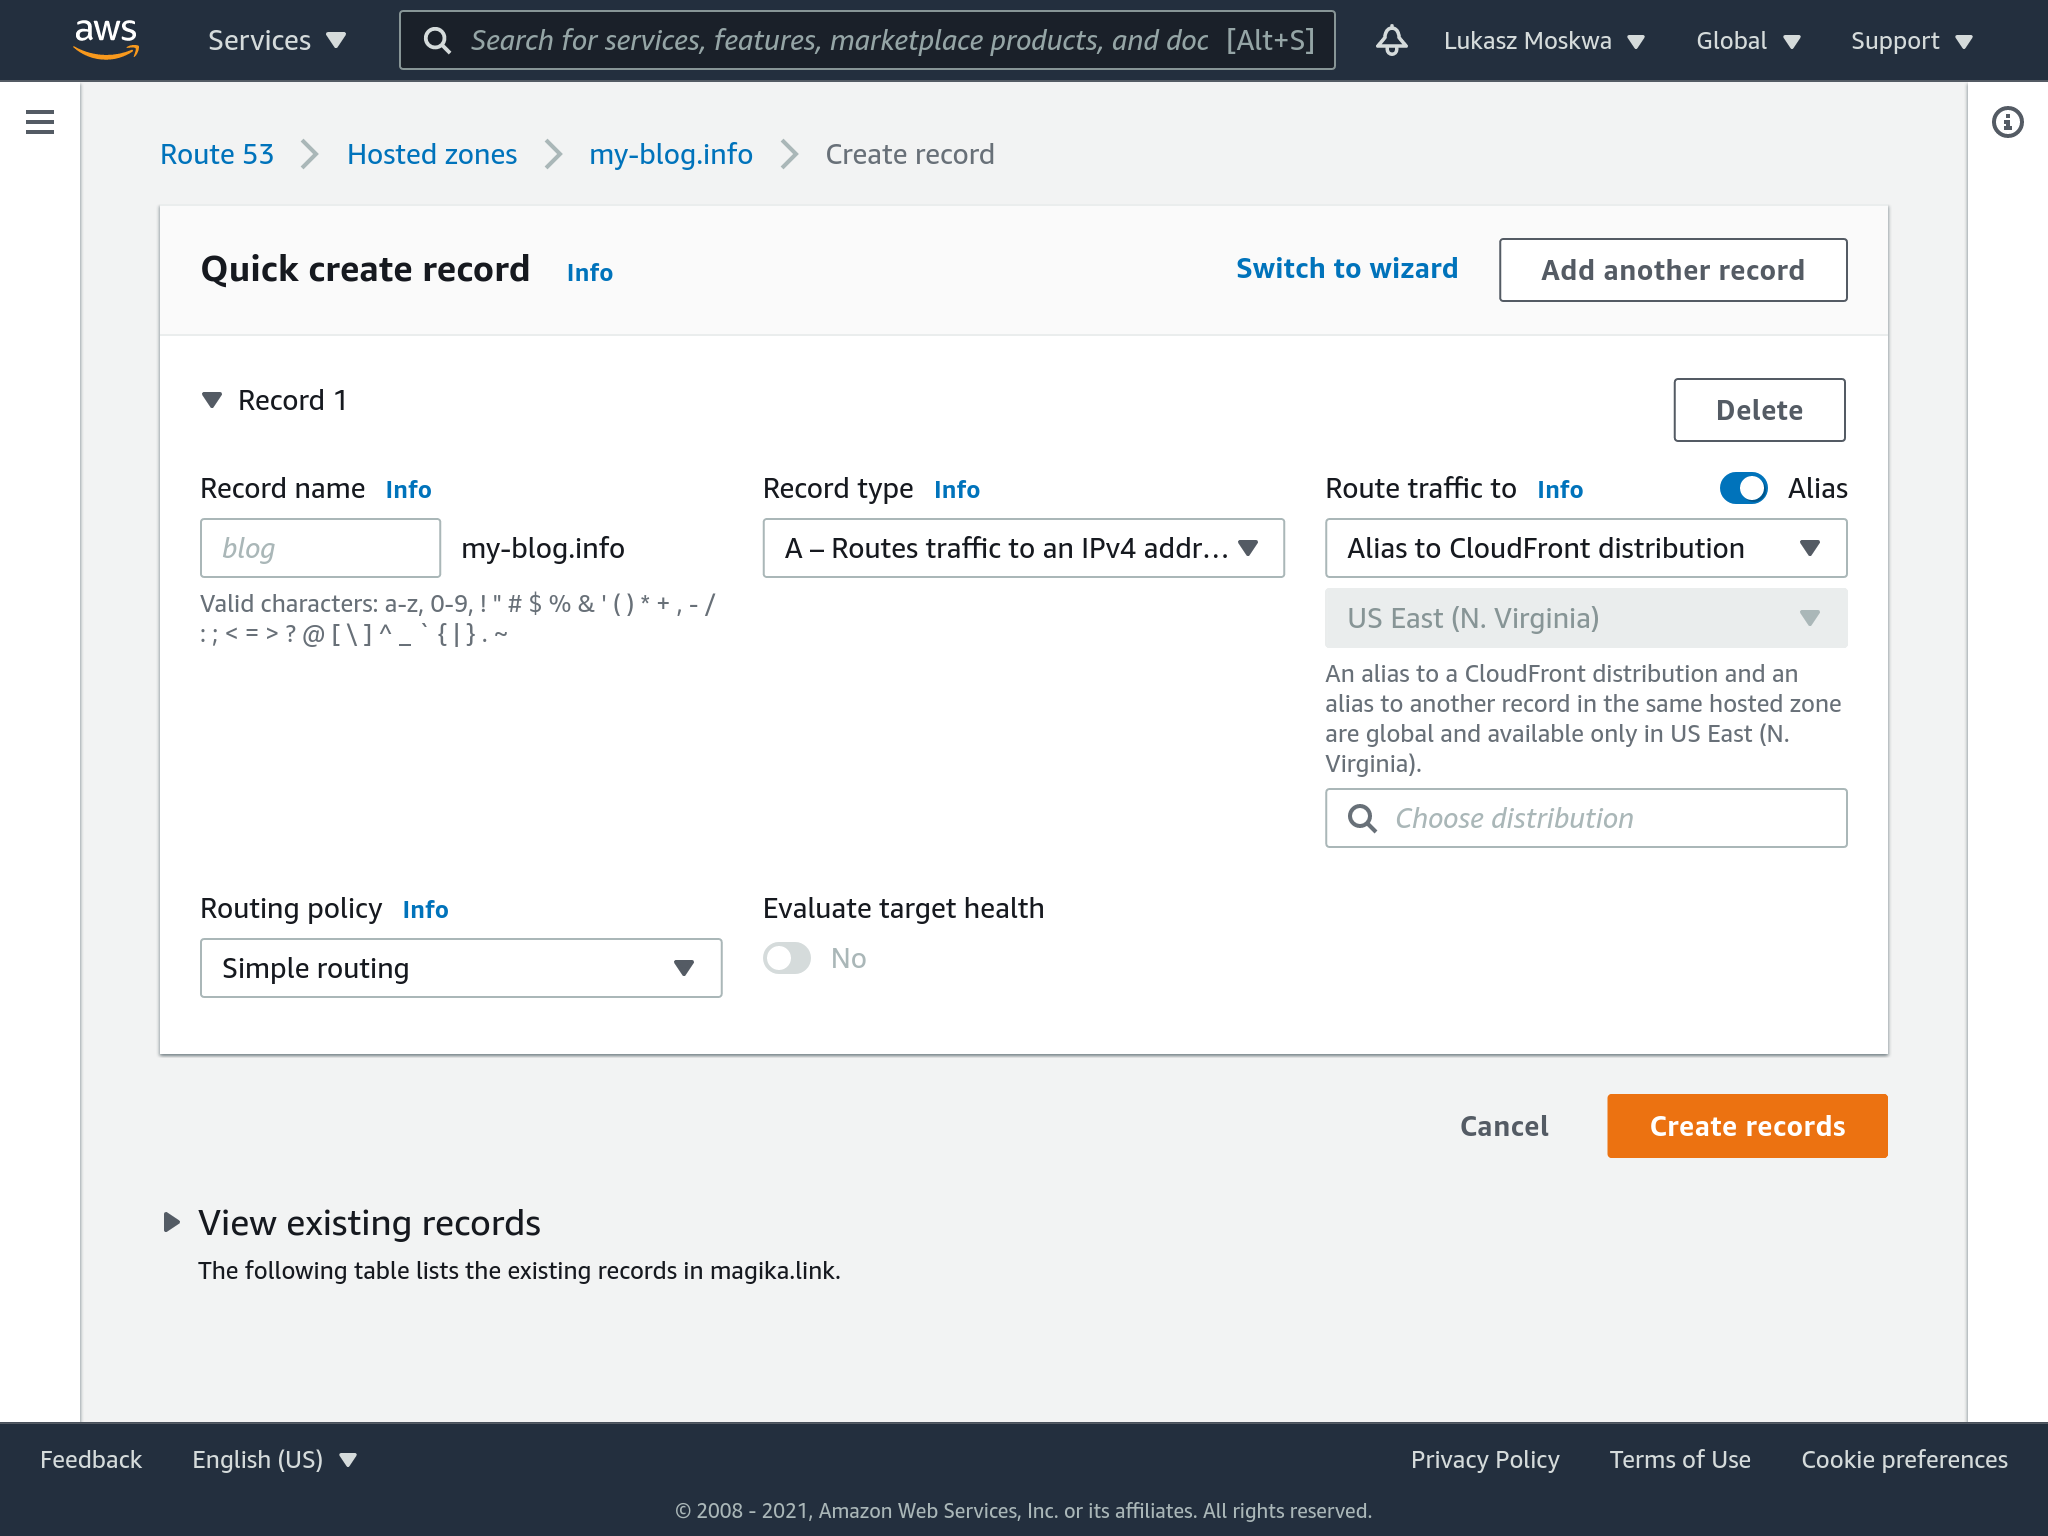Disable the Alias toggle switch
This screenshot has height=1536, width=2048.
(1743, 488)
